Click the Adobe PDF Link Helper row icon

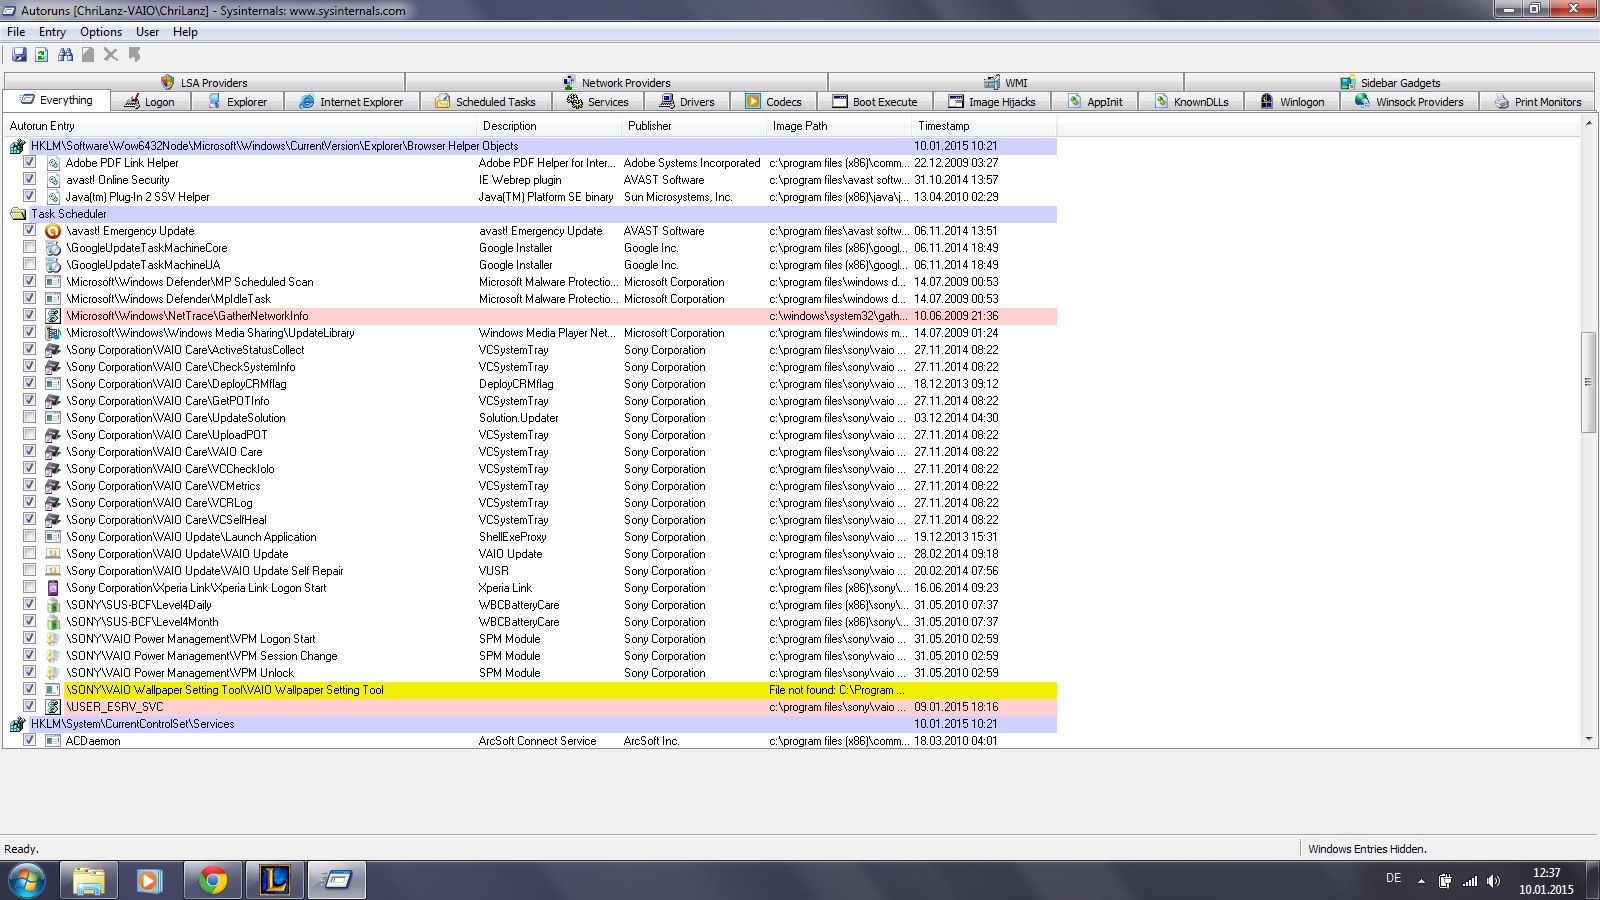click(x=53, y=163)
